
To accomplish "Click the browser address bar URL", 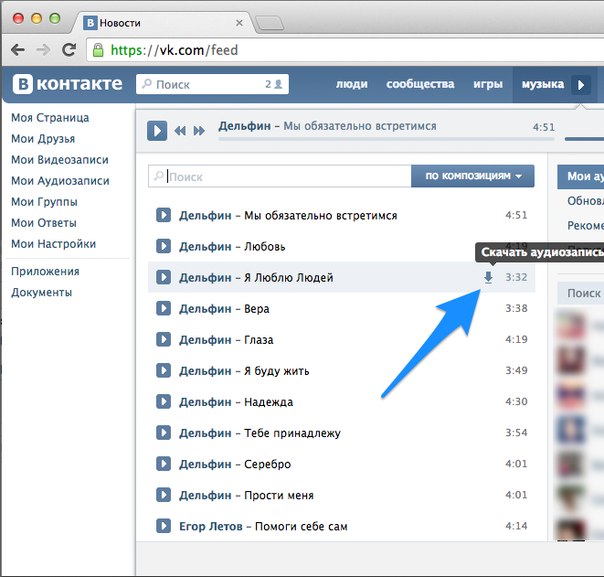I will click(174, 50).
